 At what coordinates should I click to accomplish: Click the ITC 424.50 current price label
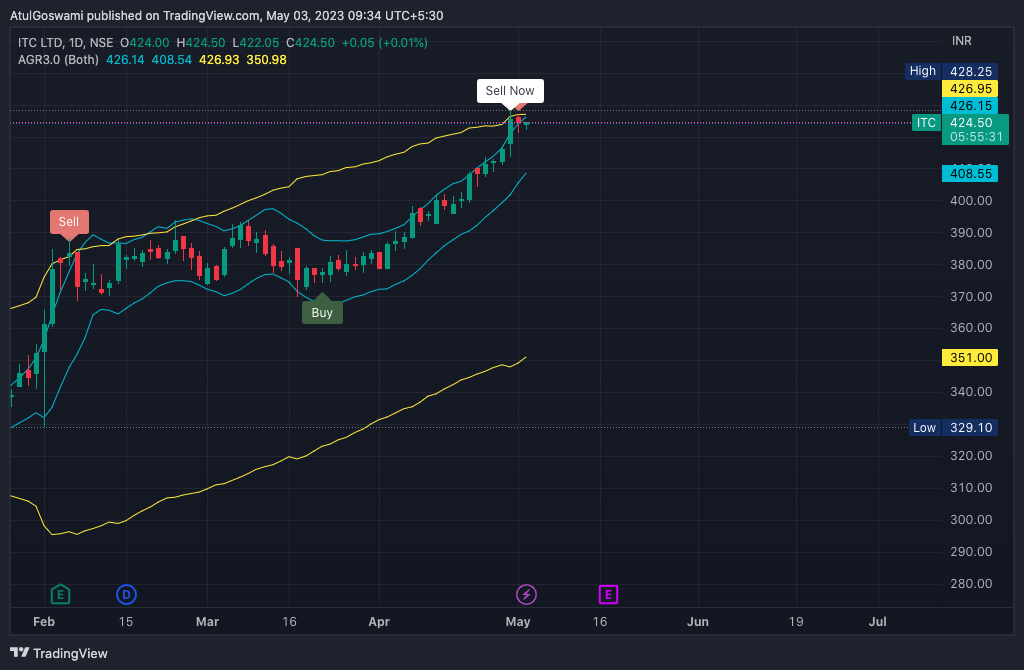[x=960, y=123]
